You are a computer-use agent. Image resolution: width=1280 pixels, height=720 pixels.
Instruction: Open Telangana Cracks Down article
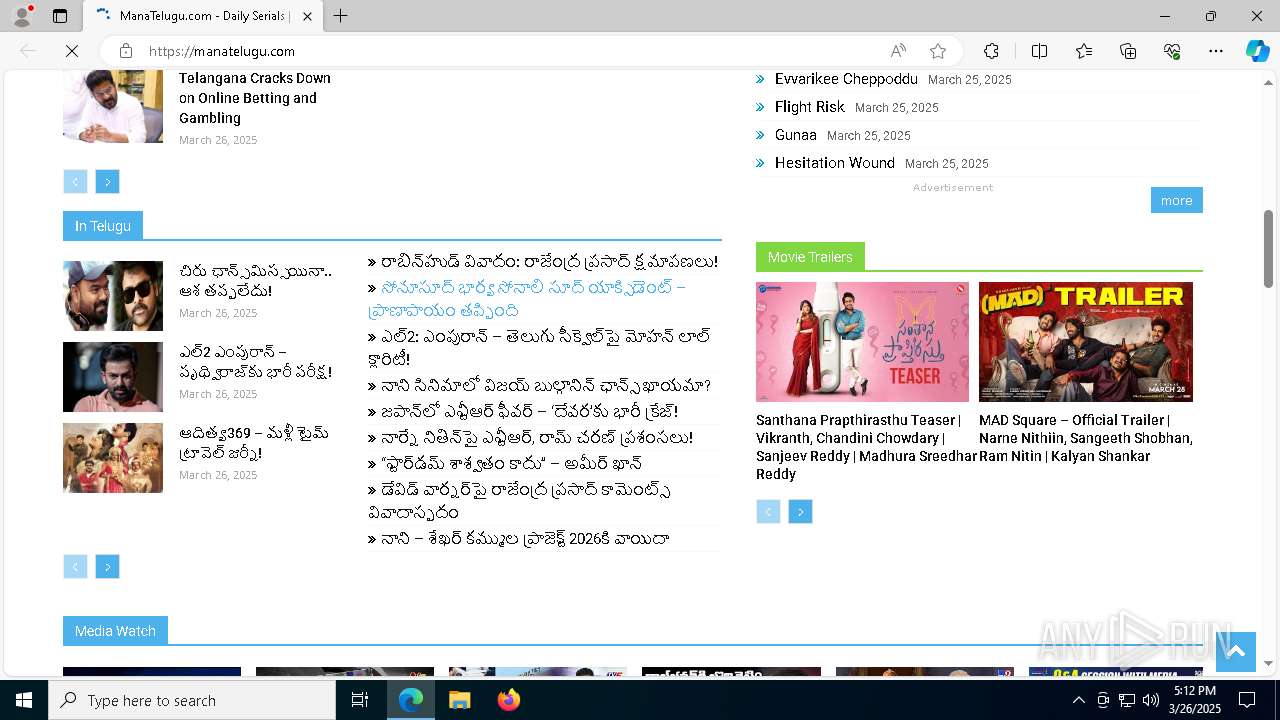[255, 98]
